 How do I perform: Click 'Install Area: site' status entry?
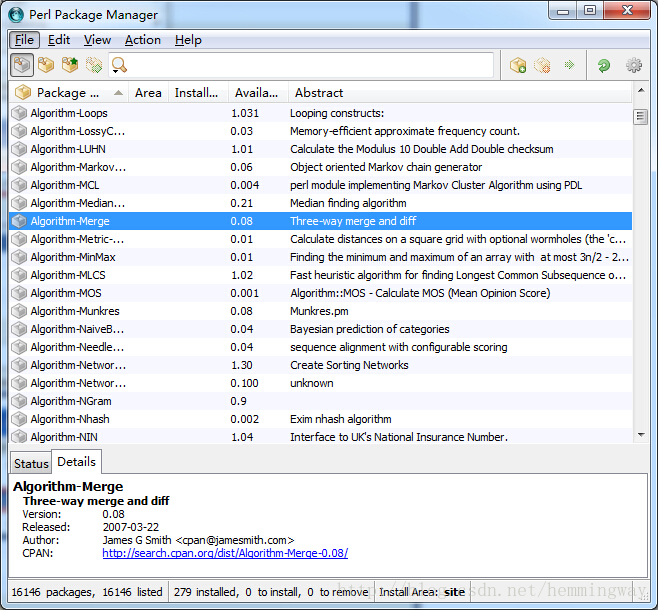(x=422, y=592)
